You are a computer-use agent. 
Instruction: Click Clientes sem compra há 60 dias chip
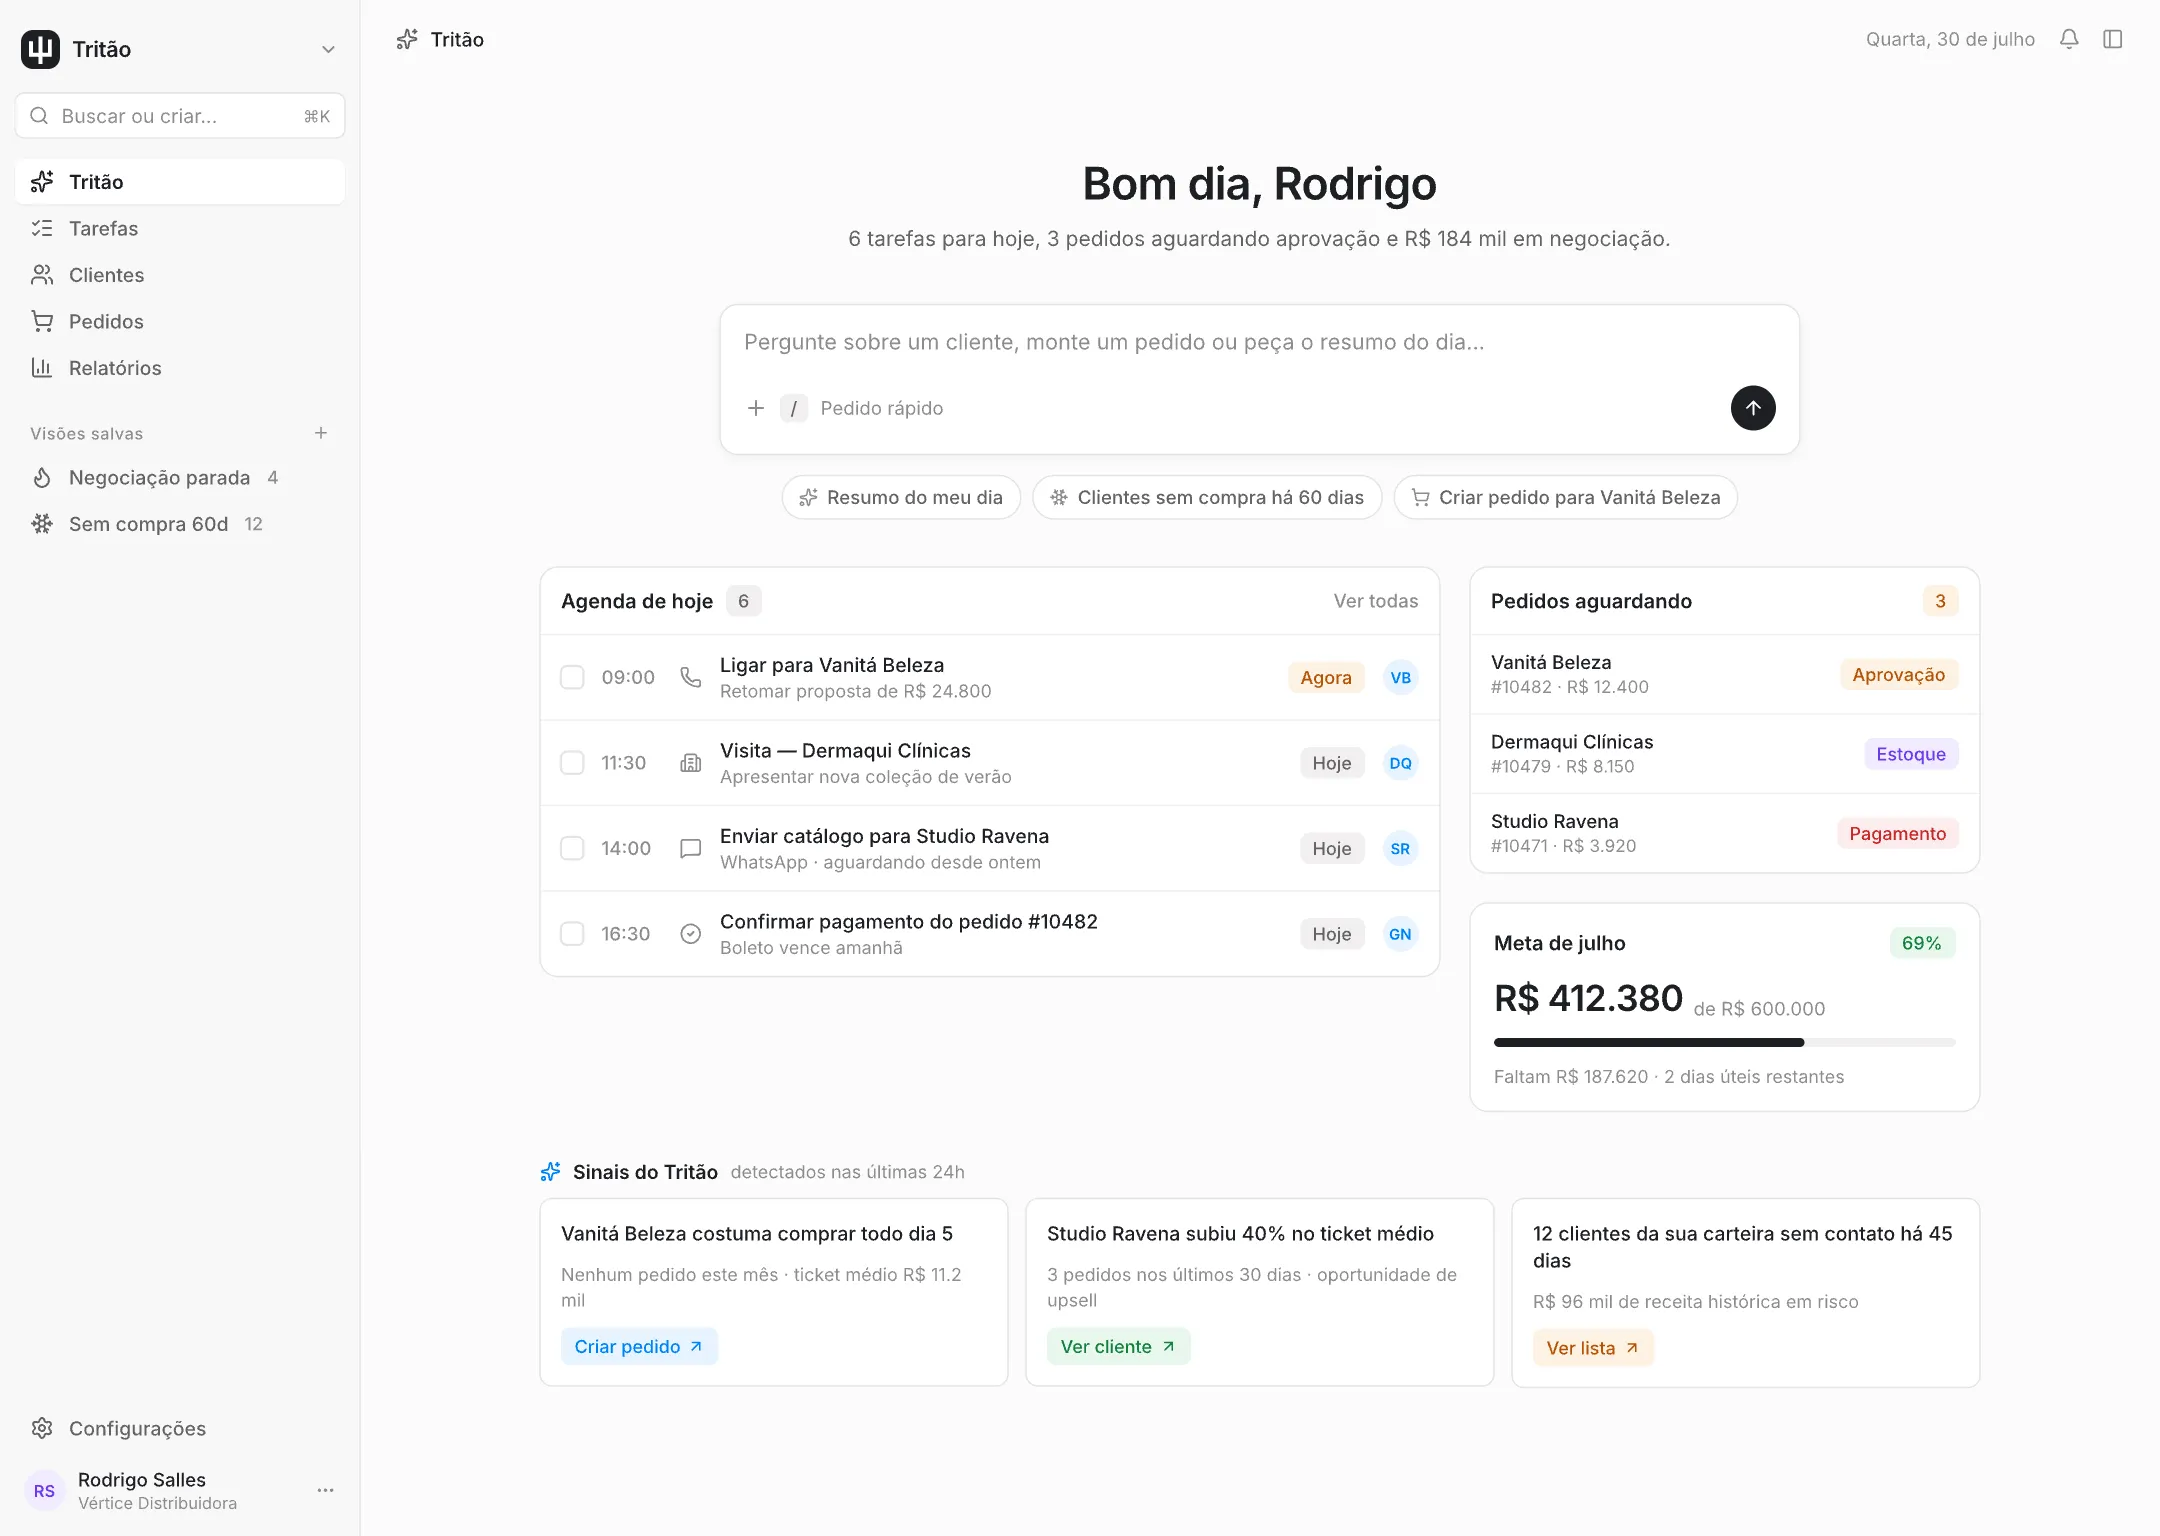pos(1207,497)
